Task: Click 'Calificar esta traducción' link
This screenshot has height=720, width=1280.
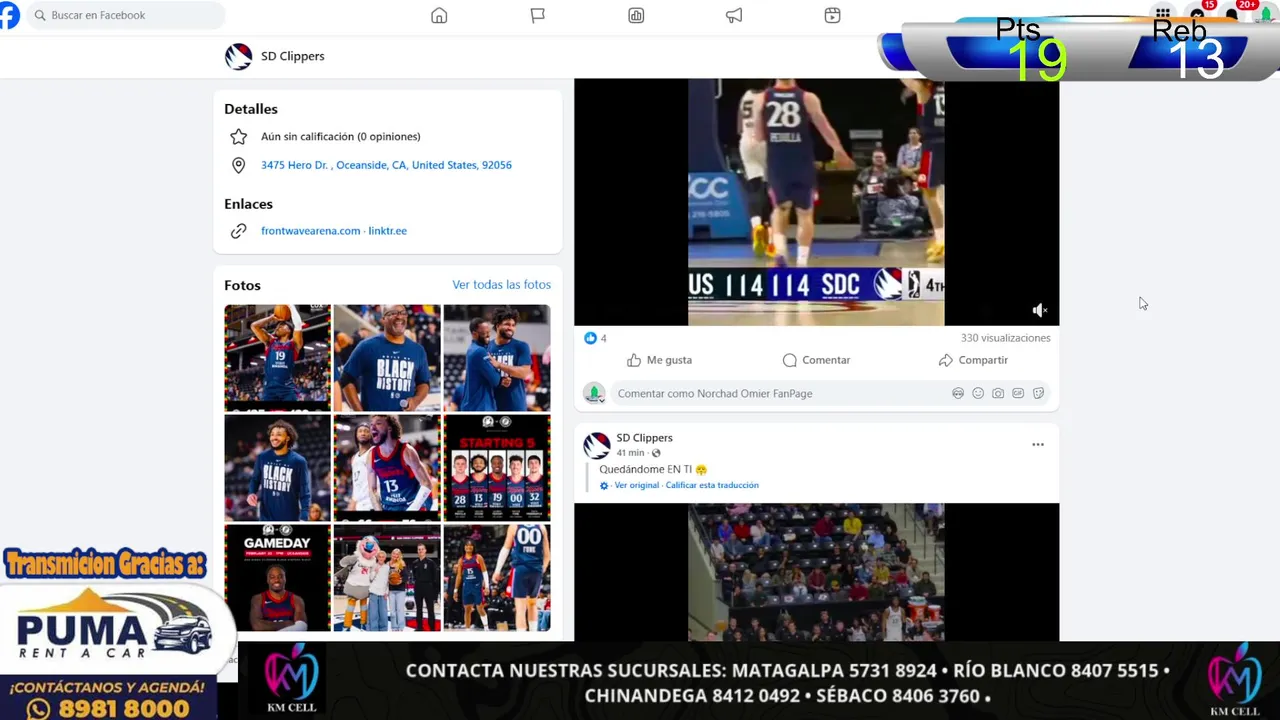Action: click(x=712, y=485)
